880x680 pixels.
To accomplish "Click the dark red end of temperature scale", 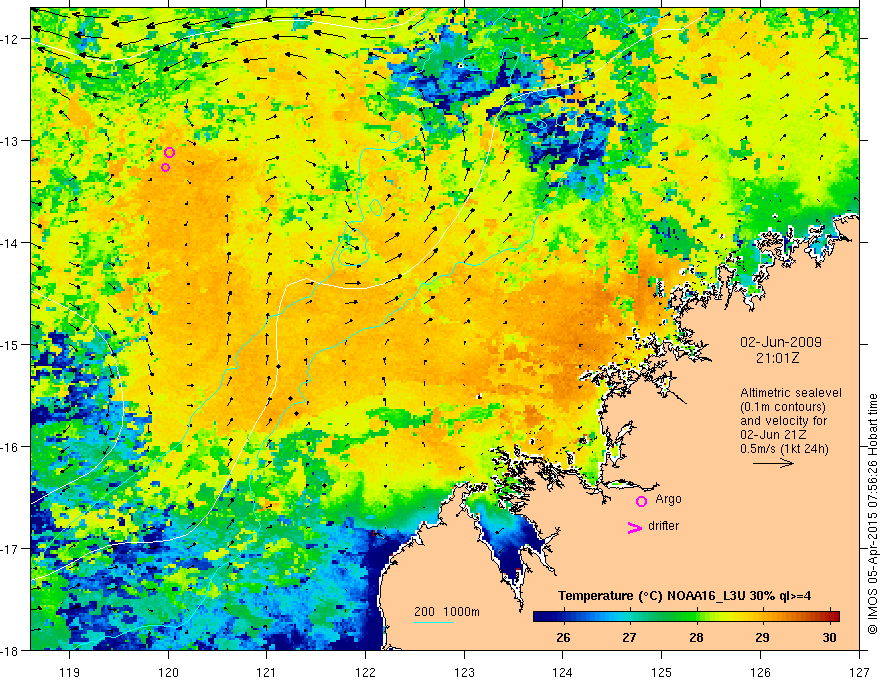I will 833,617.
